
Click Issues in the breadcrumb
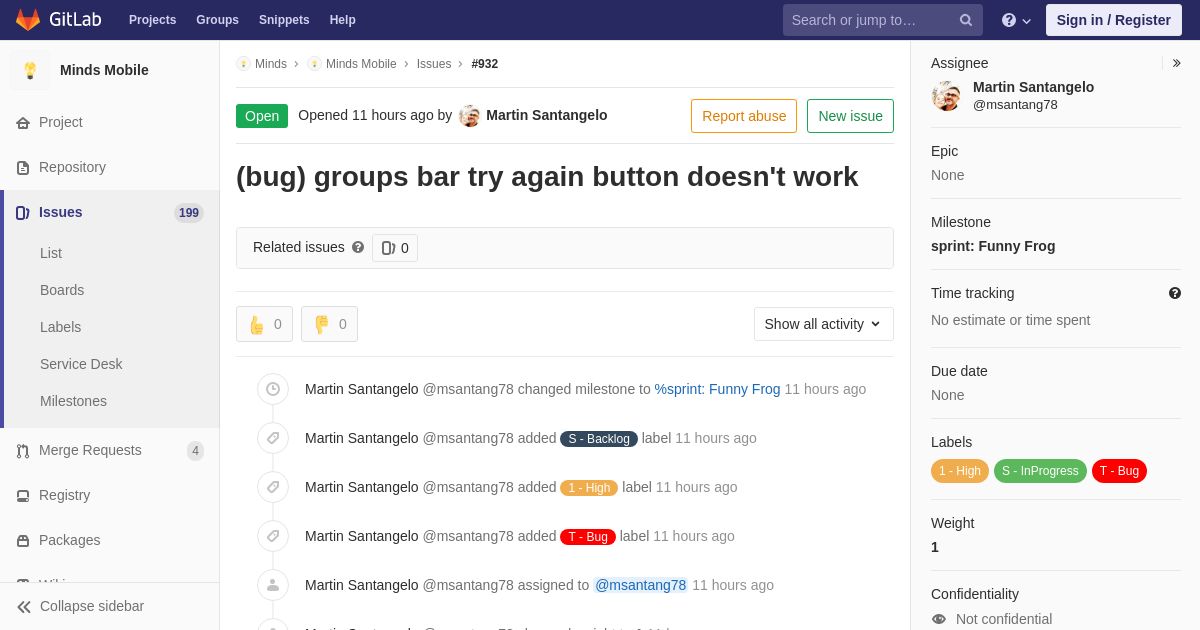(434, 64)
